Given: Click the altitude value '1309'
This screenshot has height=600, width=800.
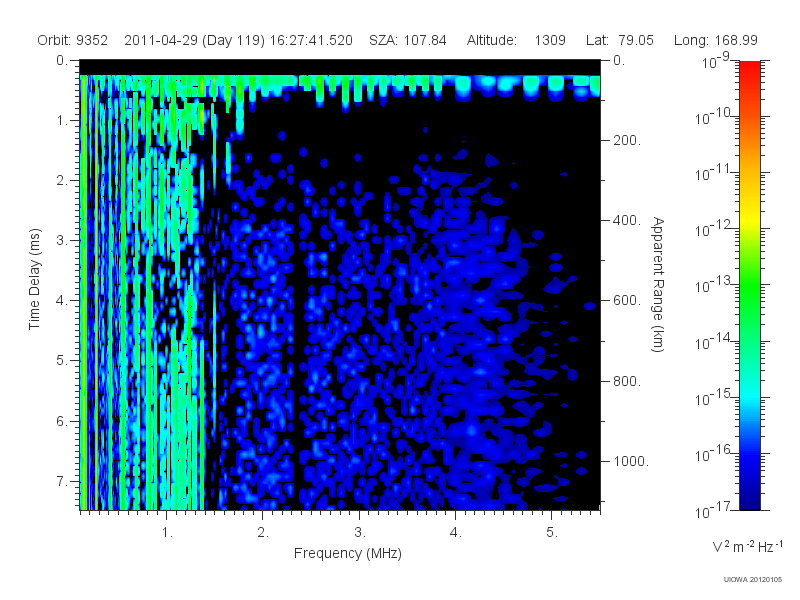Looking at the screenshot, I should pos(550,40).
